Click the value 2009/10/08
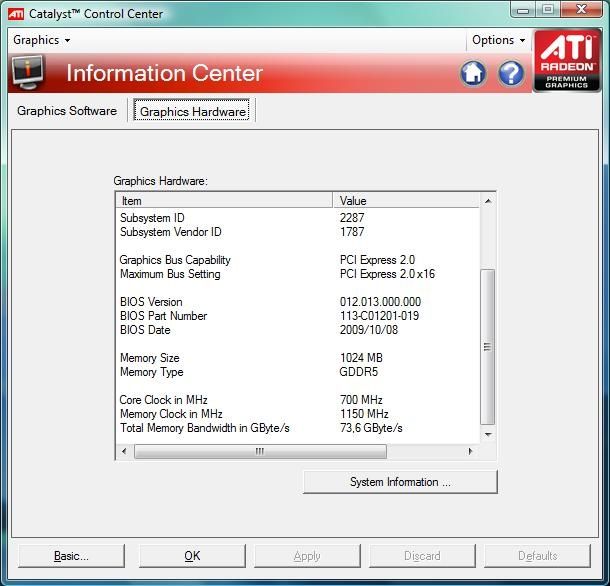This screenshot has height=586, width=610. (369, 330)
